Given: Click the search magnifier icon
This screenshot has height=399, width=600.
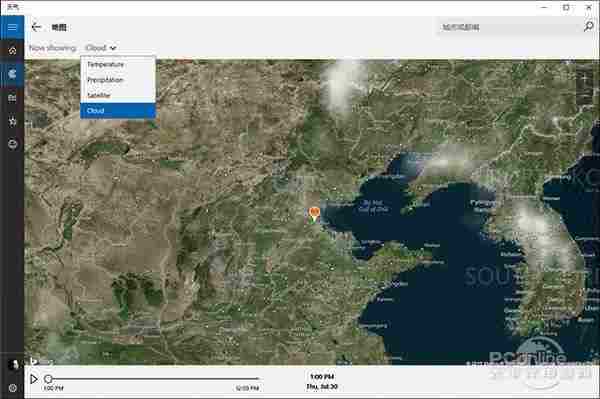Looking at the screenshot, I should [589, 26].
